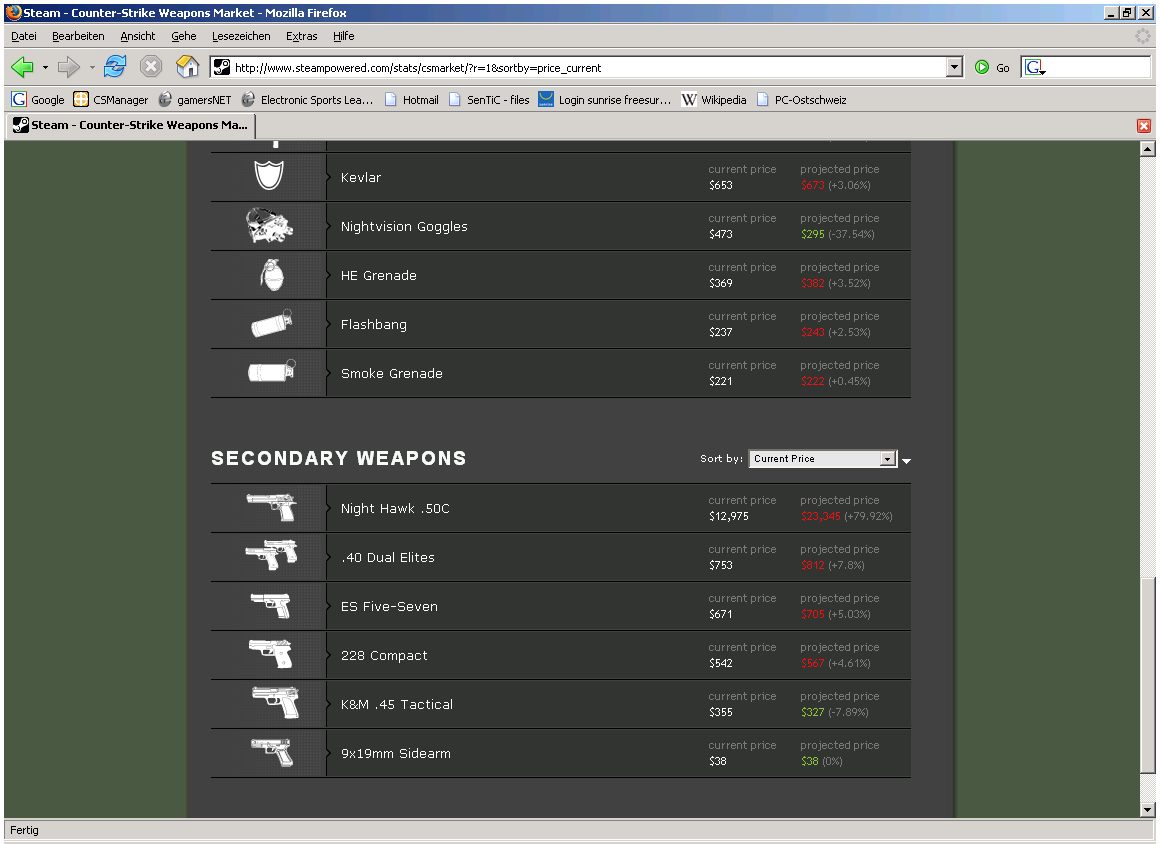
Task: Click the 228 Compact pistol icon
Action: click(x=272, y=654)
